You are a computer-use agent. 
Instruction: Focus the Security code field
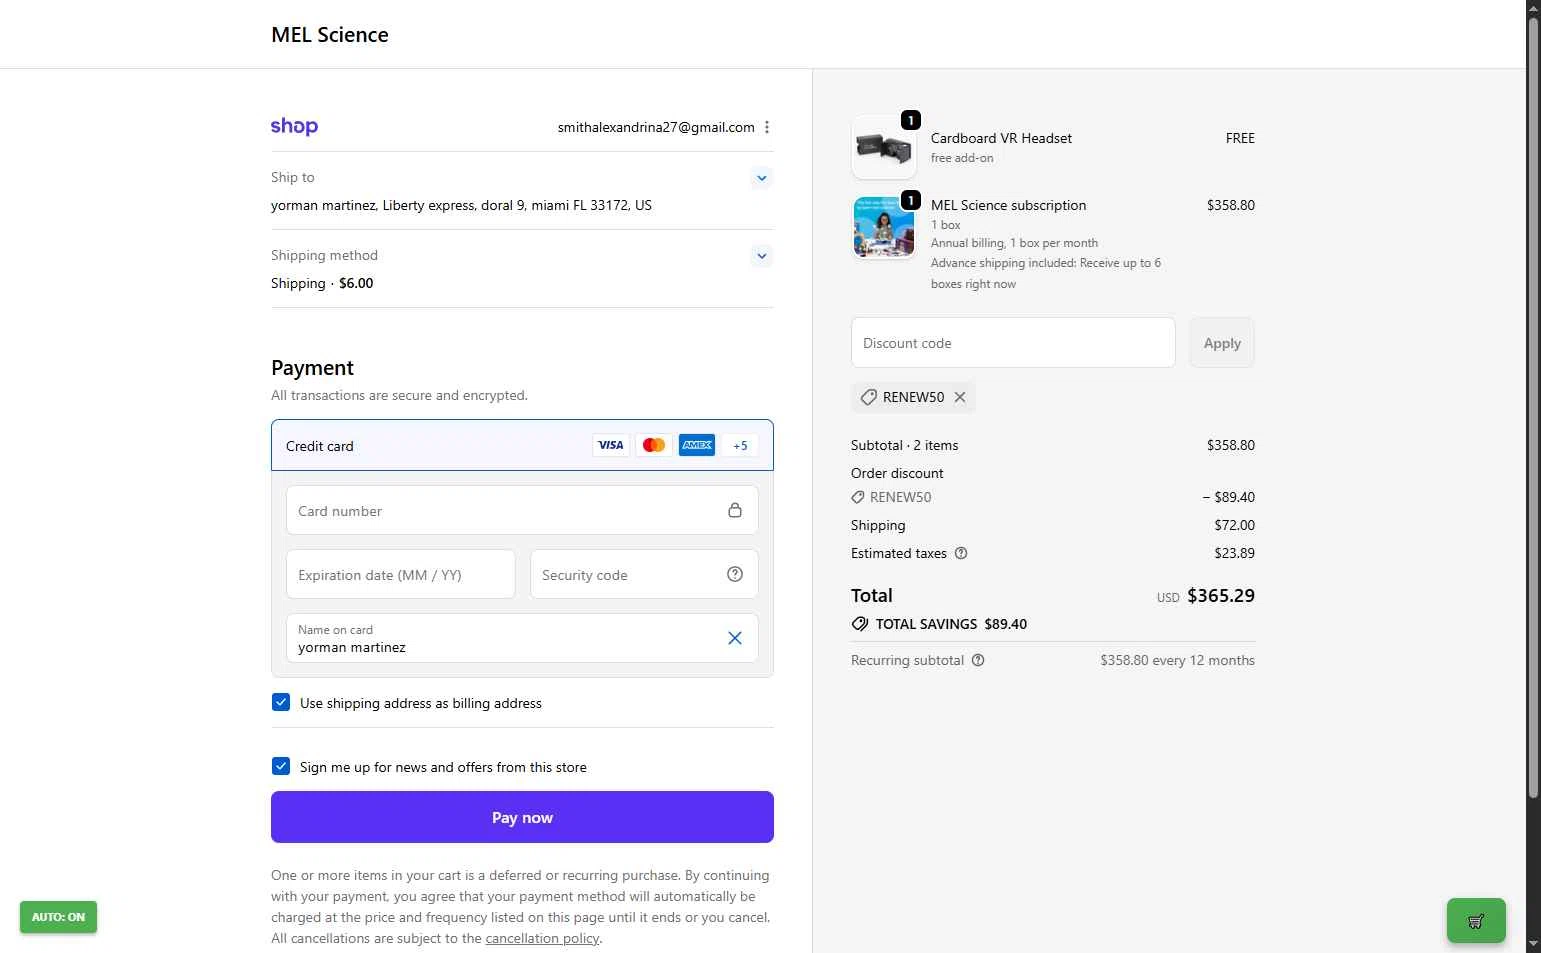point(644,574)
